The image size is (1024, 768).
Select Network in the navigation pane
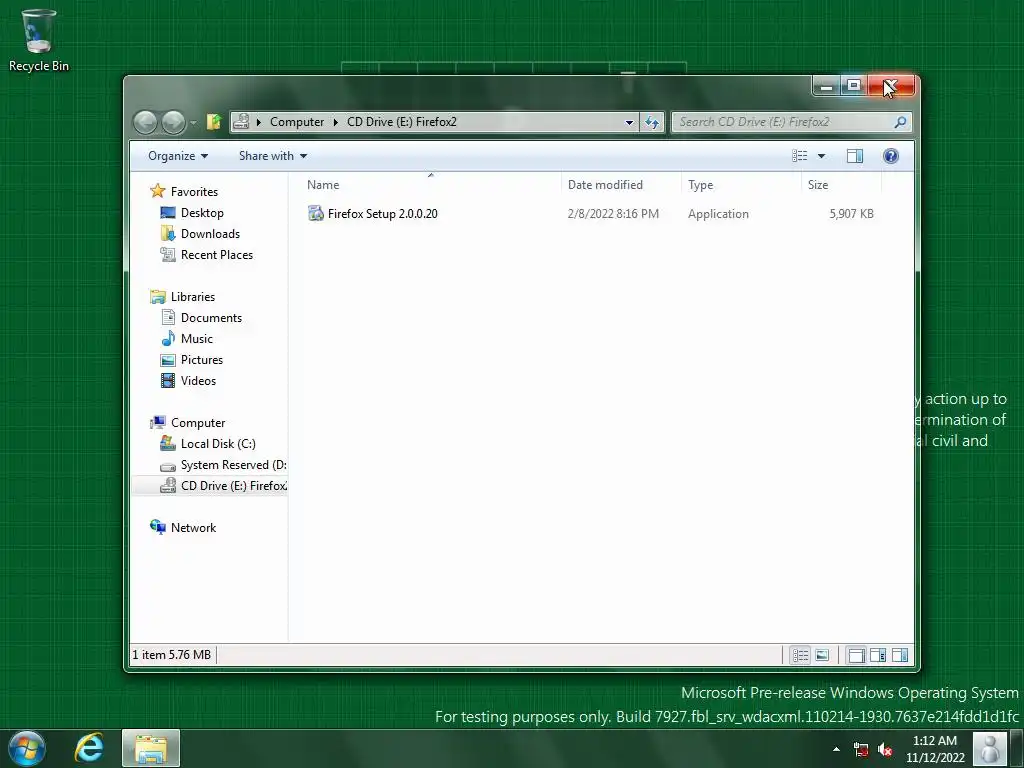pos(193,528)
